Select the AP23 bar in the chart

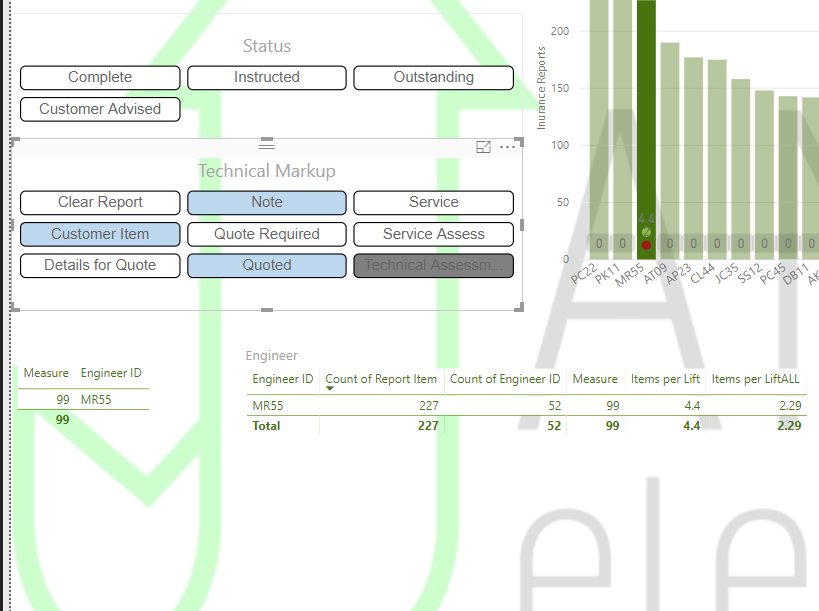[693, 158]
